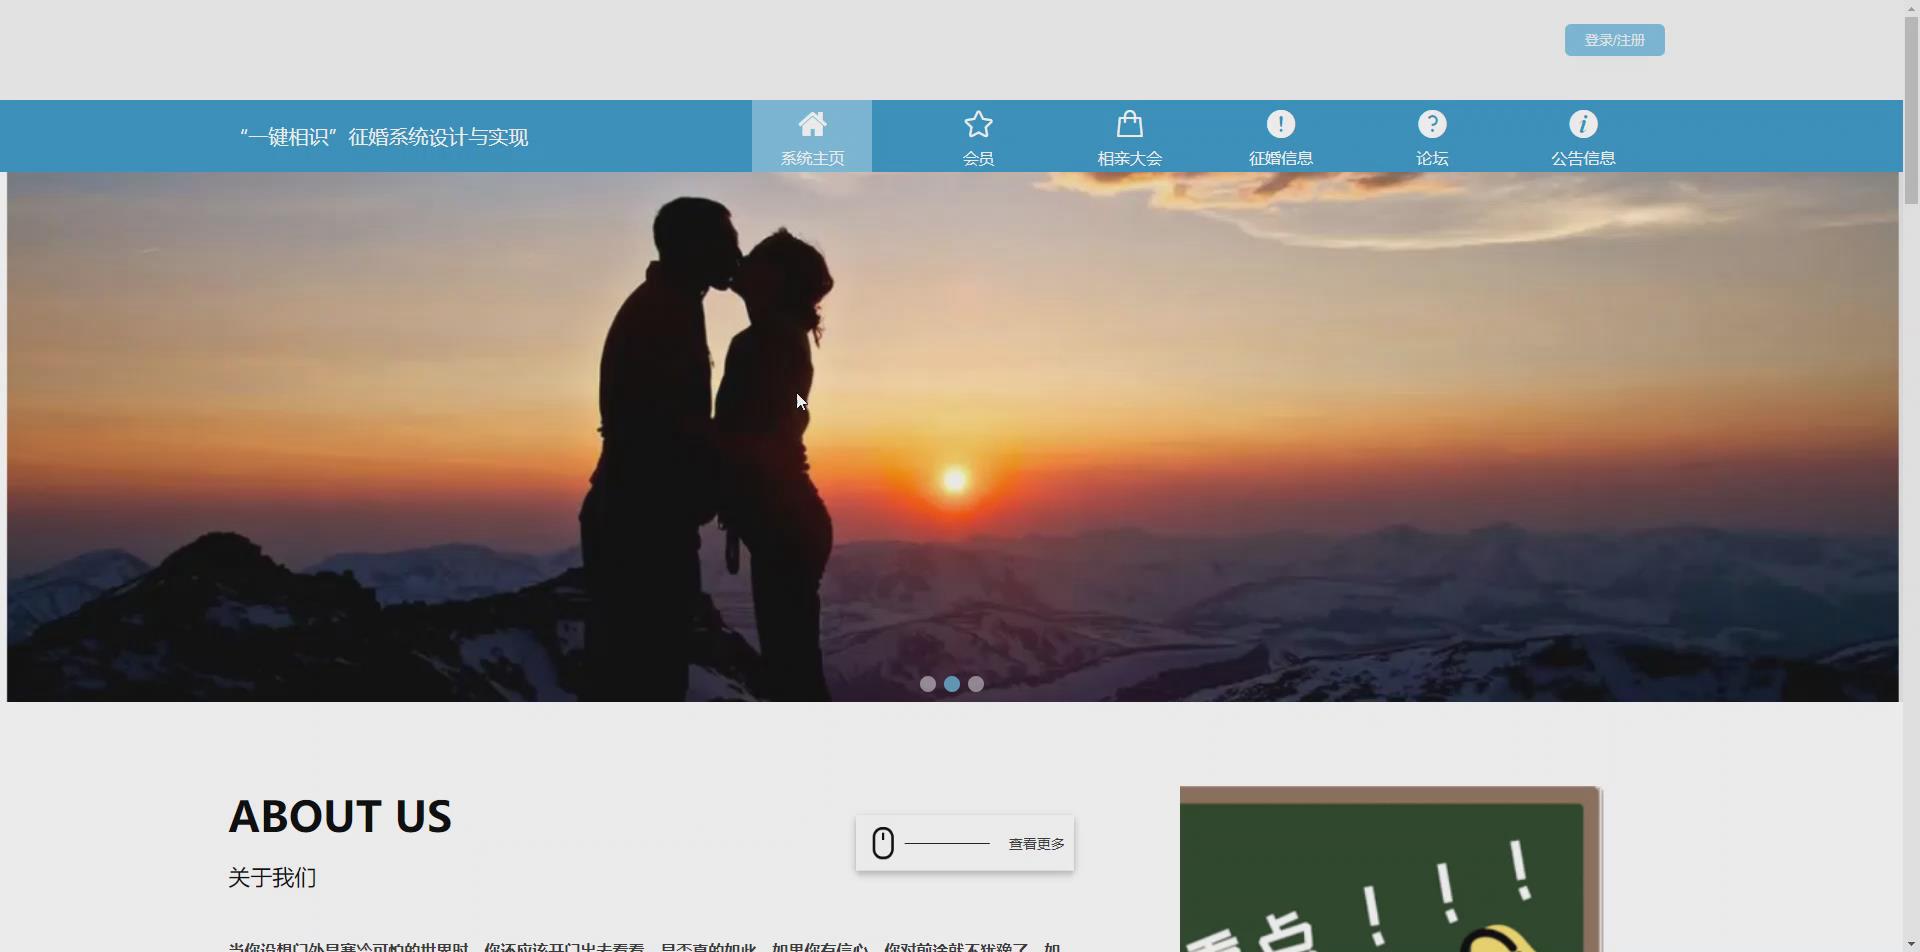Open the 系统主页 menu label

(812, 158)
